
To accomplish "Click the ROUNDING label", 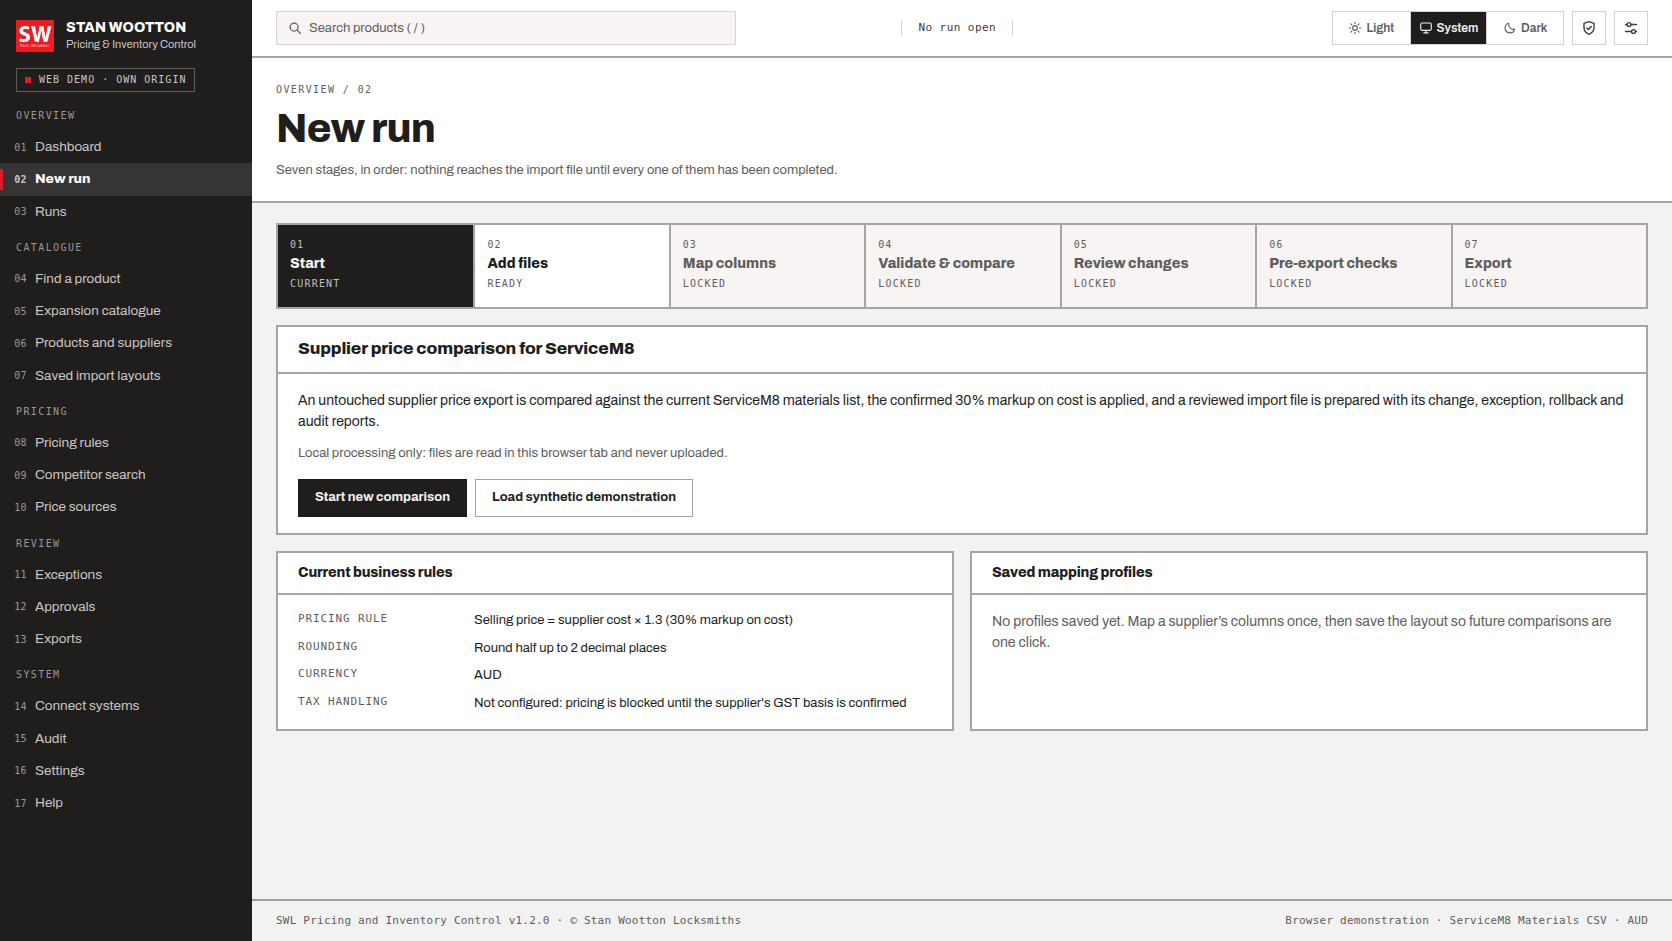I will 327,647.
